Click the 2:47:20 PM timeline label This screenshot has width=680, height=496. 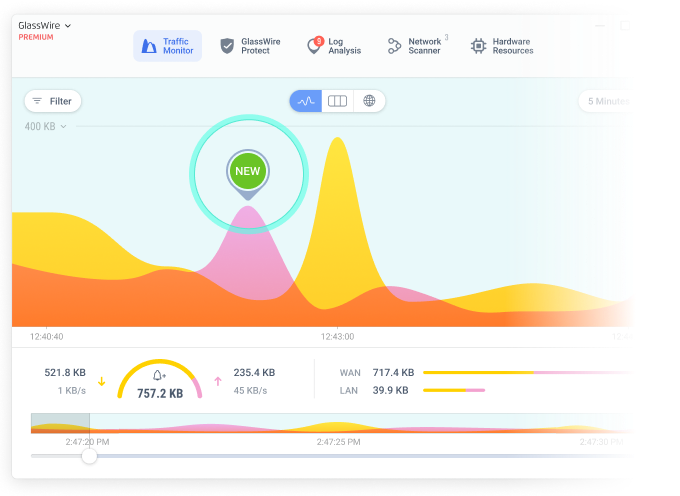point(87,442)
